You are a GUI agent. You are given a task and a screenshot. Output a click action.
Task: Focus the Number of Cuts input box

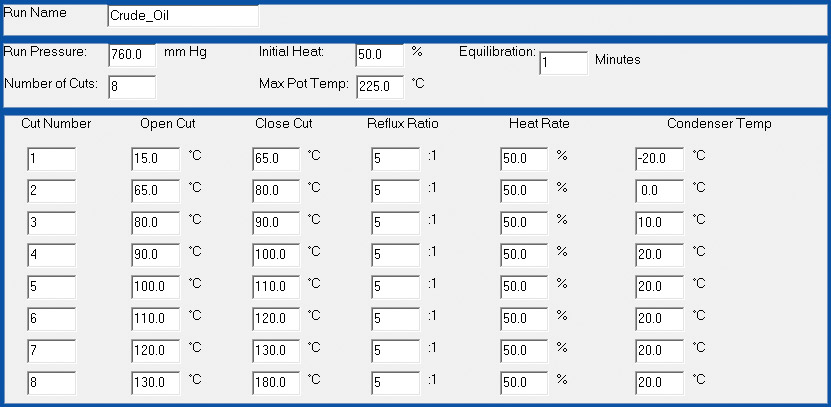coord(132,87)
